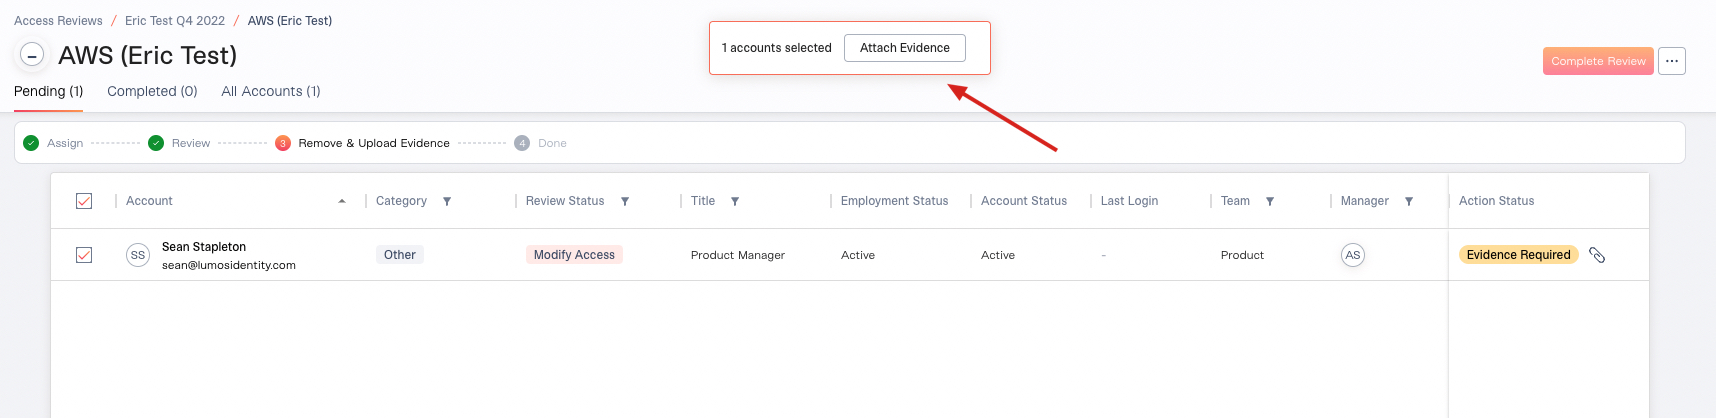Click the Done step label
This screenshot has height=418, width=1716.
point(552,143)
